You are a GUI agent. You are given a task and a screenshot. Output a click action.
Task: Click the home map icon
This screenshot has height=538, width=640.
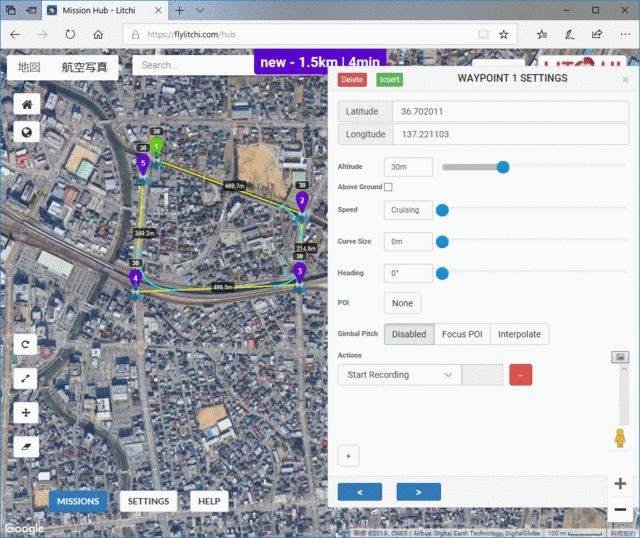pyautogui.click(x=27, y=104)
